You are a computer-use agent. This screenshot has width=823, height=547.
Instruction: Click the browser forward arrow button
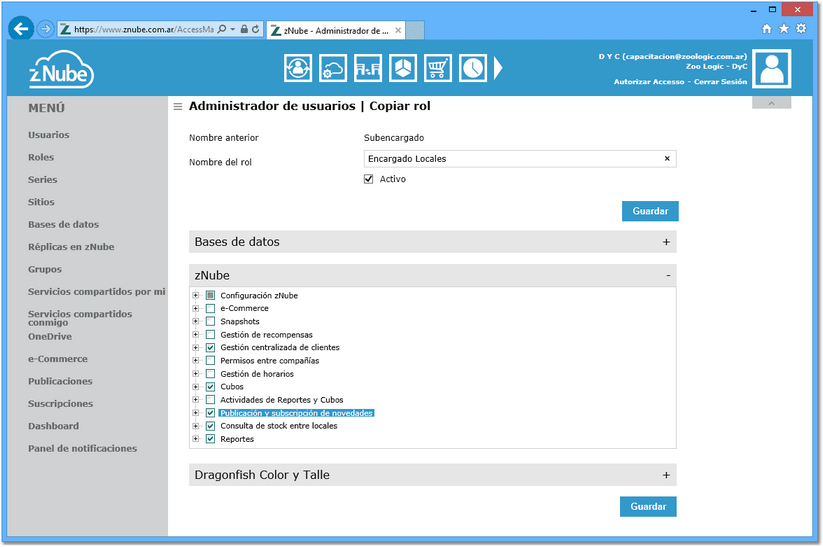coord(46,29)
